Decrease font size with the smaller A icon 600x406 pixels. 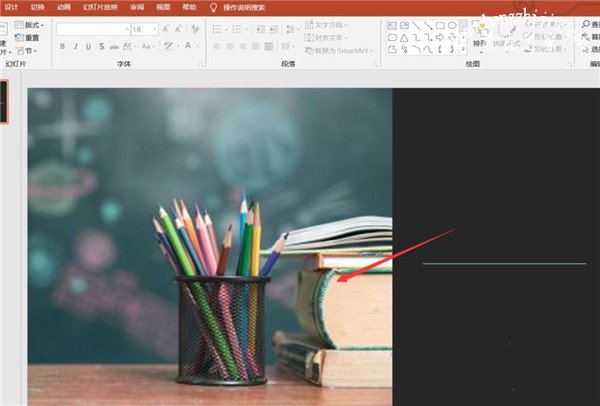[x=178, y=29]
